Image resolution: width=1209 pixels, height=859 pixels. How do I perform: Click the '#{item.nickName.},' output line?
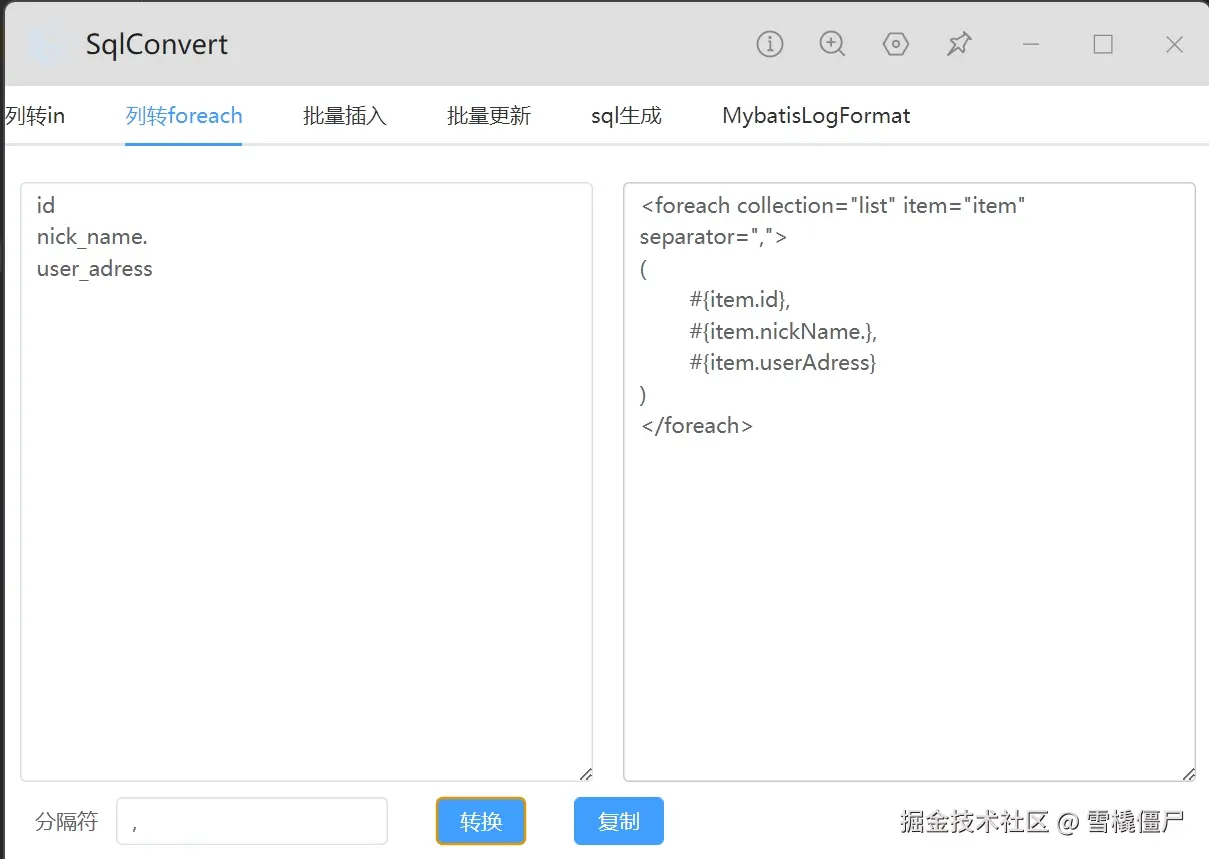tap(783, 331)
